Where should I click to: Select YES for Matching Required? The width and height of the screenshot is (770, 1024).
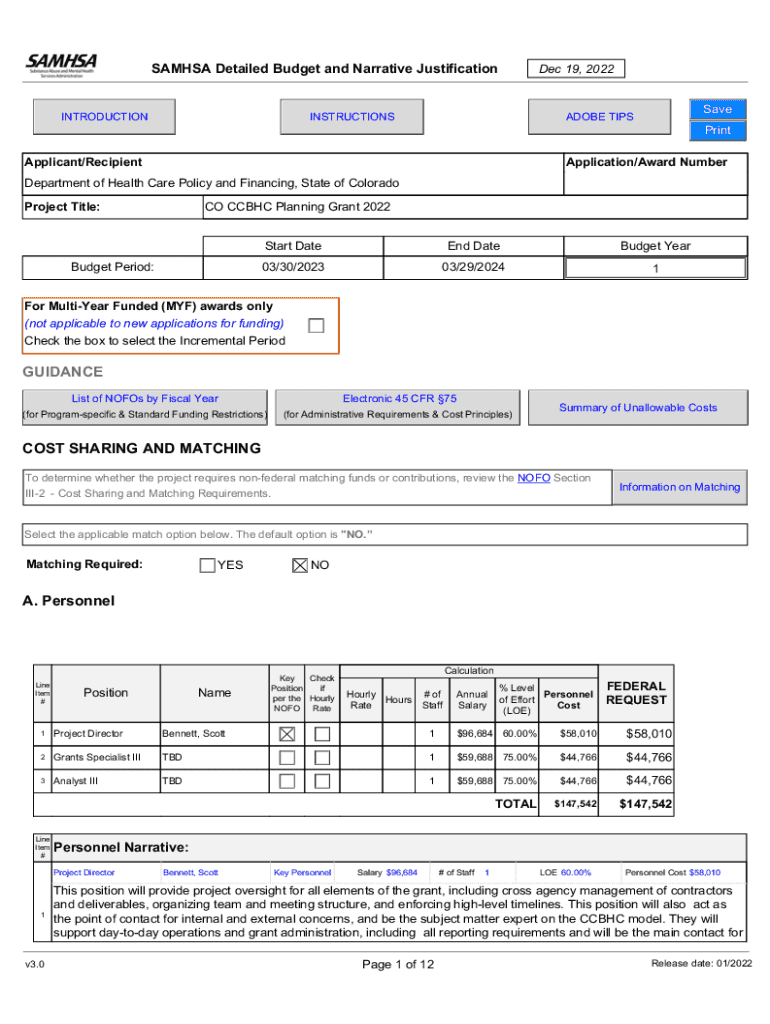click(x=207, y=565)
